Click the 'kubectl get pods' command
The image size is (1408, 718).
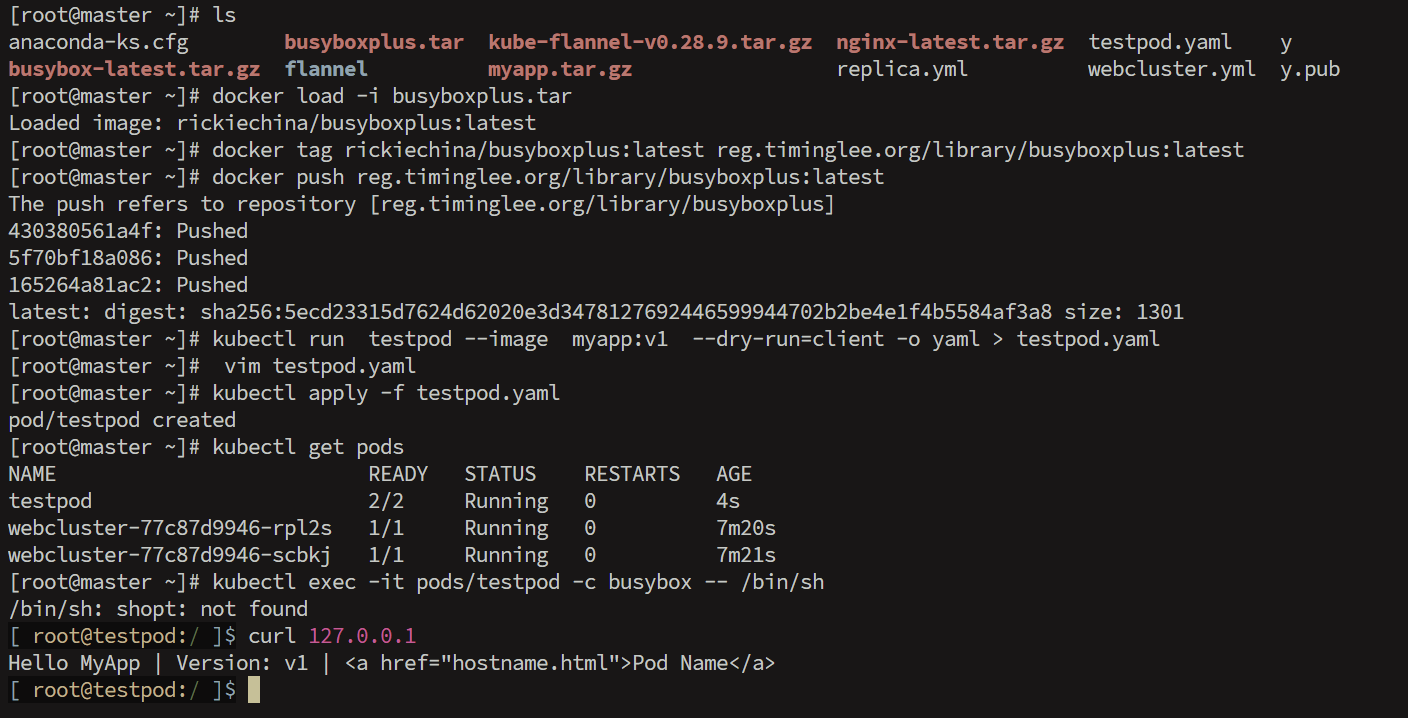point(308,447)
